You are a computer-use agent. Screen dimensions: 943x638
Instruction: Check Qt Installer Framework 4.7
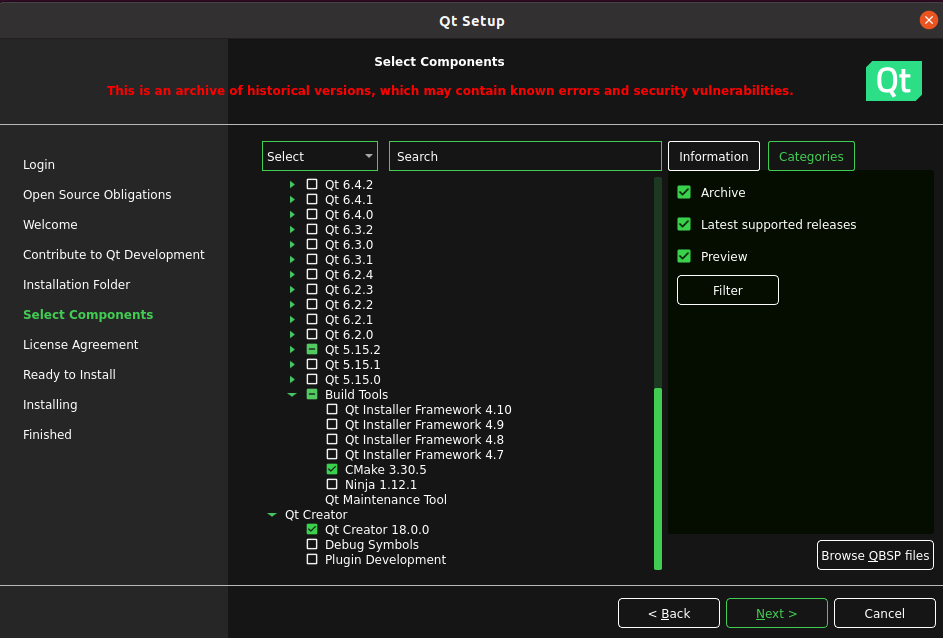click(332, 454)
